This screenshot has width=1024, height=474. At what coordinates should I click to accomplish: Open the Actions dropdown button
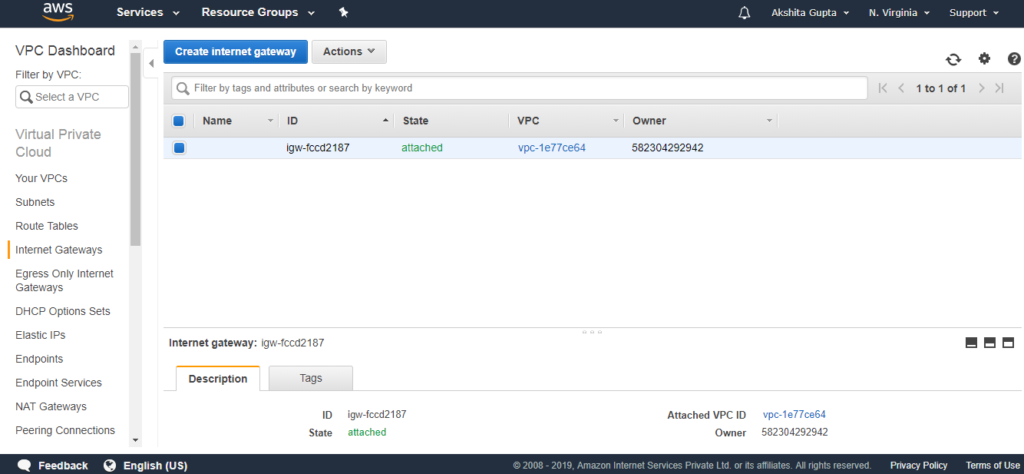(349, 52)
